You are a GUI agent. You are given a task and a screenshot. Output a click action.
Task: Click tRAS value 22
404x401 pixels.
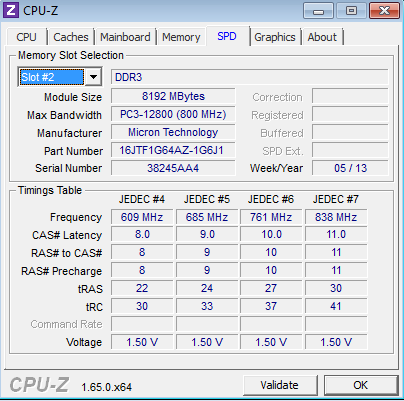[142, 288]
